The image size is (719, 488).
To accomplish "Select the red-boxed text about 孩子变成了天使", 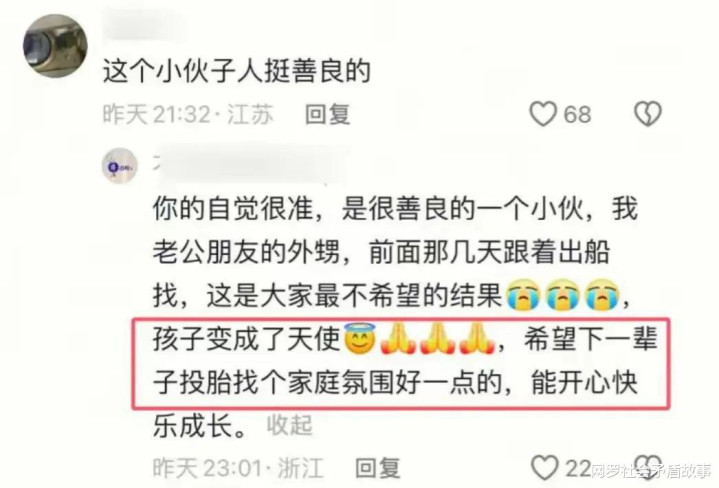I will tap(401, 363).
